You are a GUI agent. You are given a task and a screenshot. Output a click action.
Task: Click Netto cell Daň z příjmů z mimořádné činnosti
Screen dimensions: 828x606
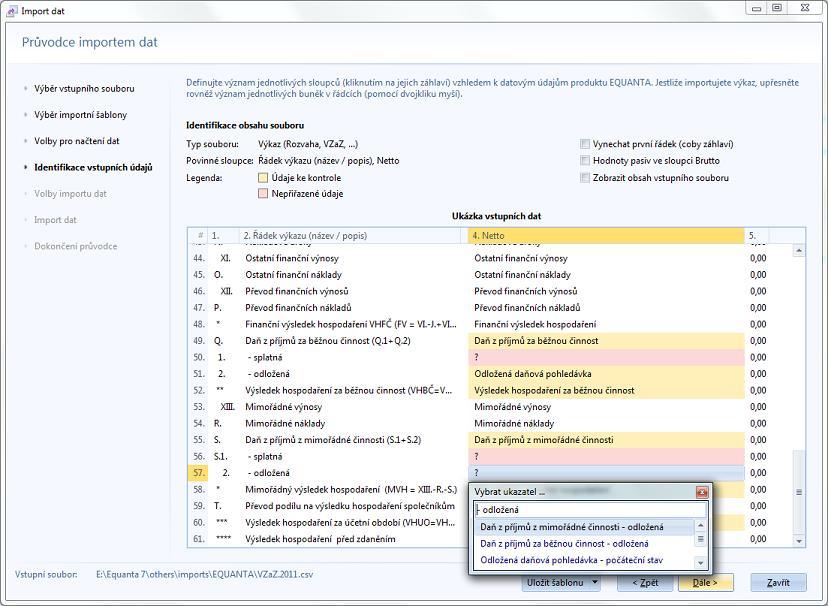point(606,440)
